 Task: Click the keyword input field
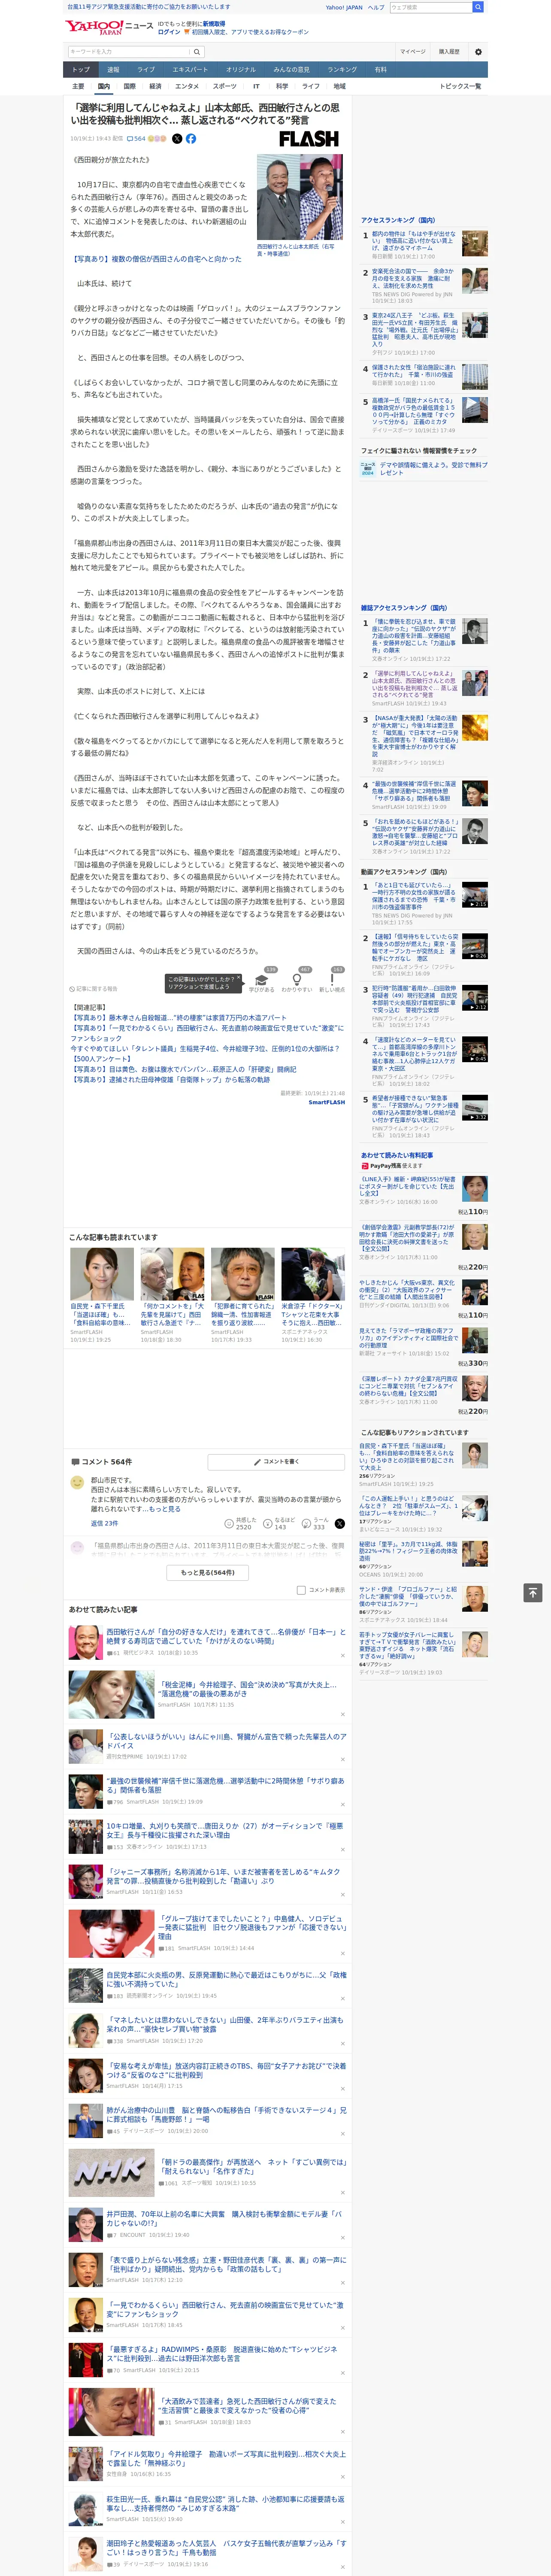coord(129,52)
